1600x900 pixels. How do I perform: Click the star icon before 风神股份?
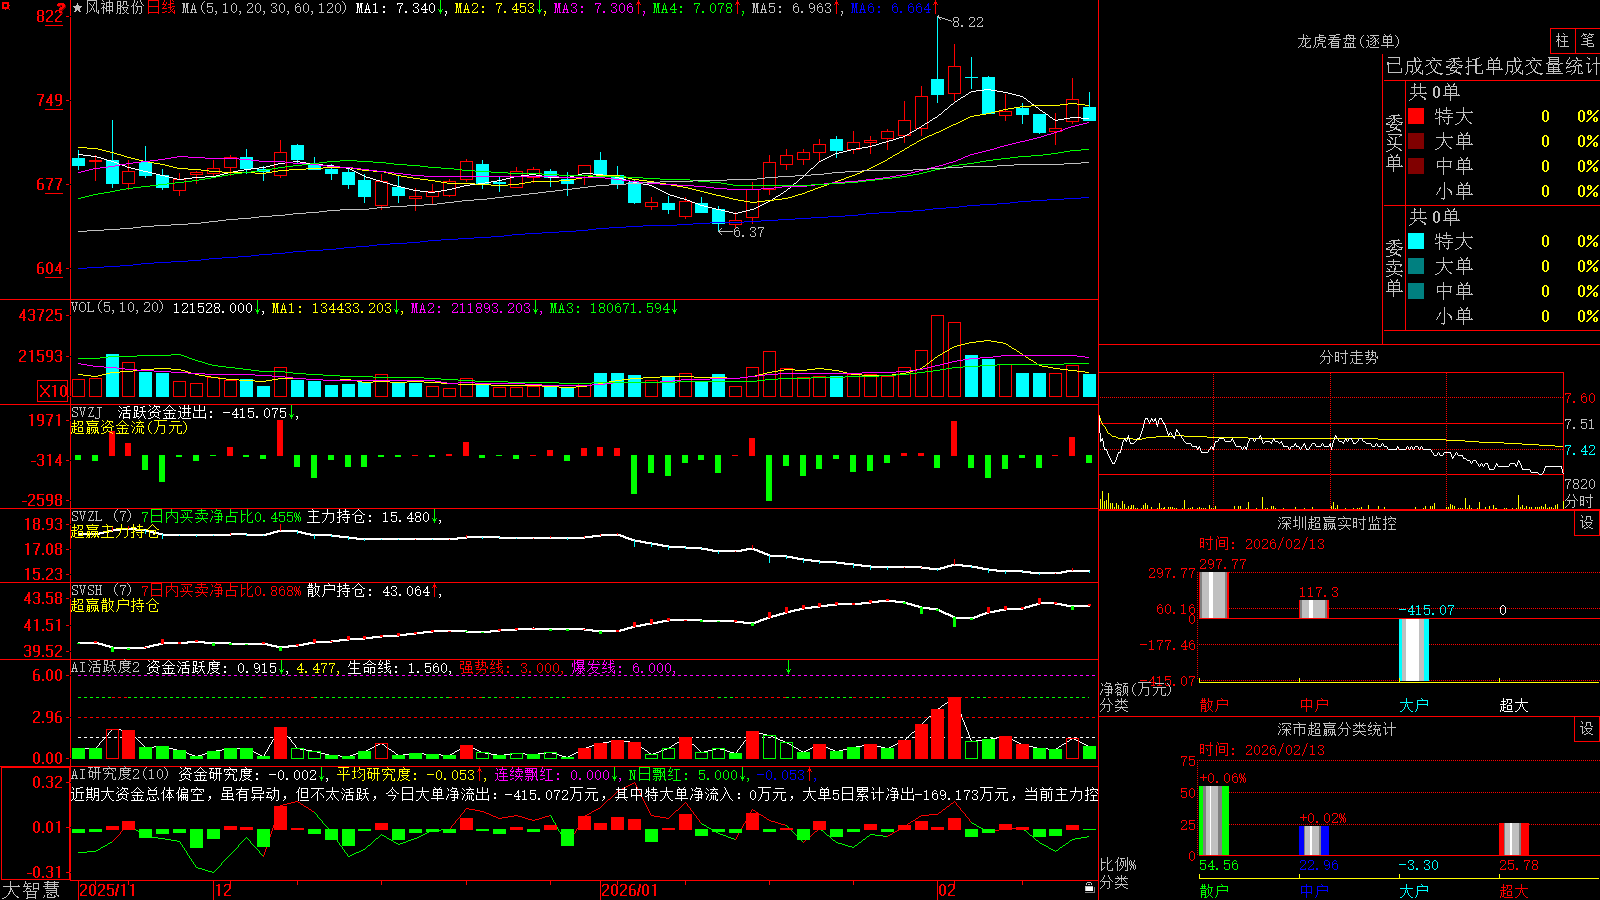point(77,8)
